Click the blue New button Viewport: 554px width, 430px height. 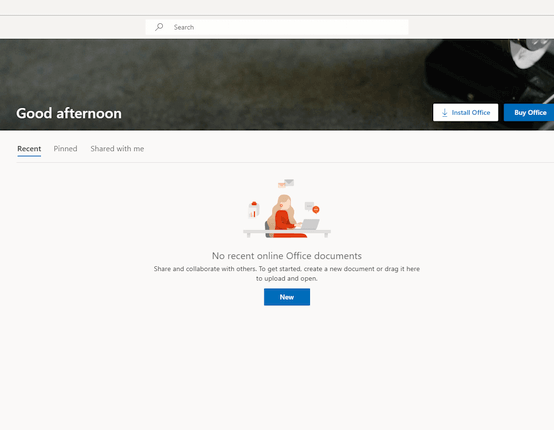(x=287, y=297)
